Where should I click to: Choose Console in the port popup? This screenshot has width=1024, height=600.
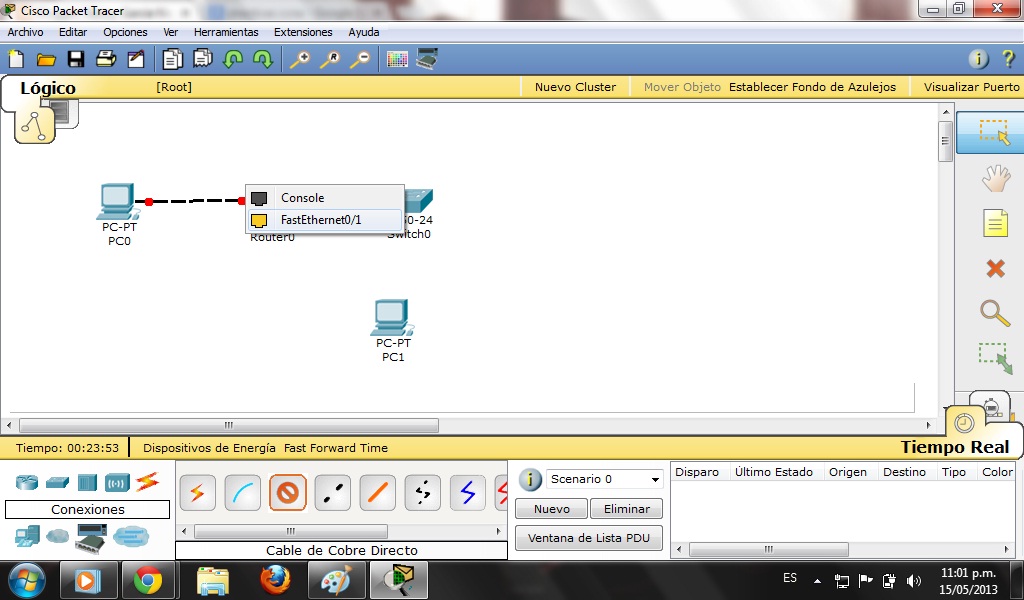[325, 198]
